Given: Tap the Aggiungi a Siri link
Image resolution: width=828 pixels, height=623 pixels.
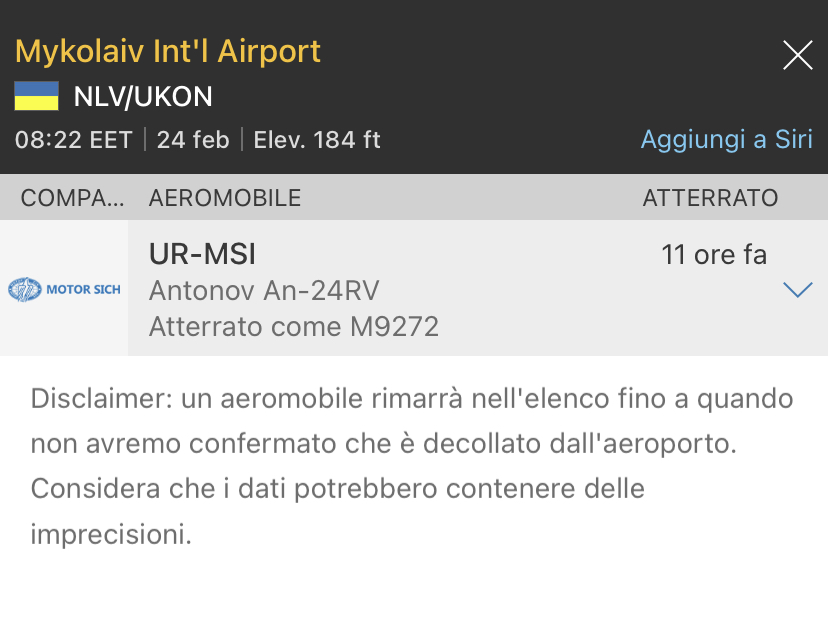Looking at the screenshot, I should click(726, 139).
